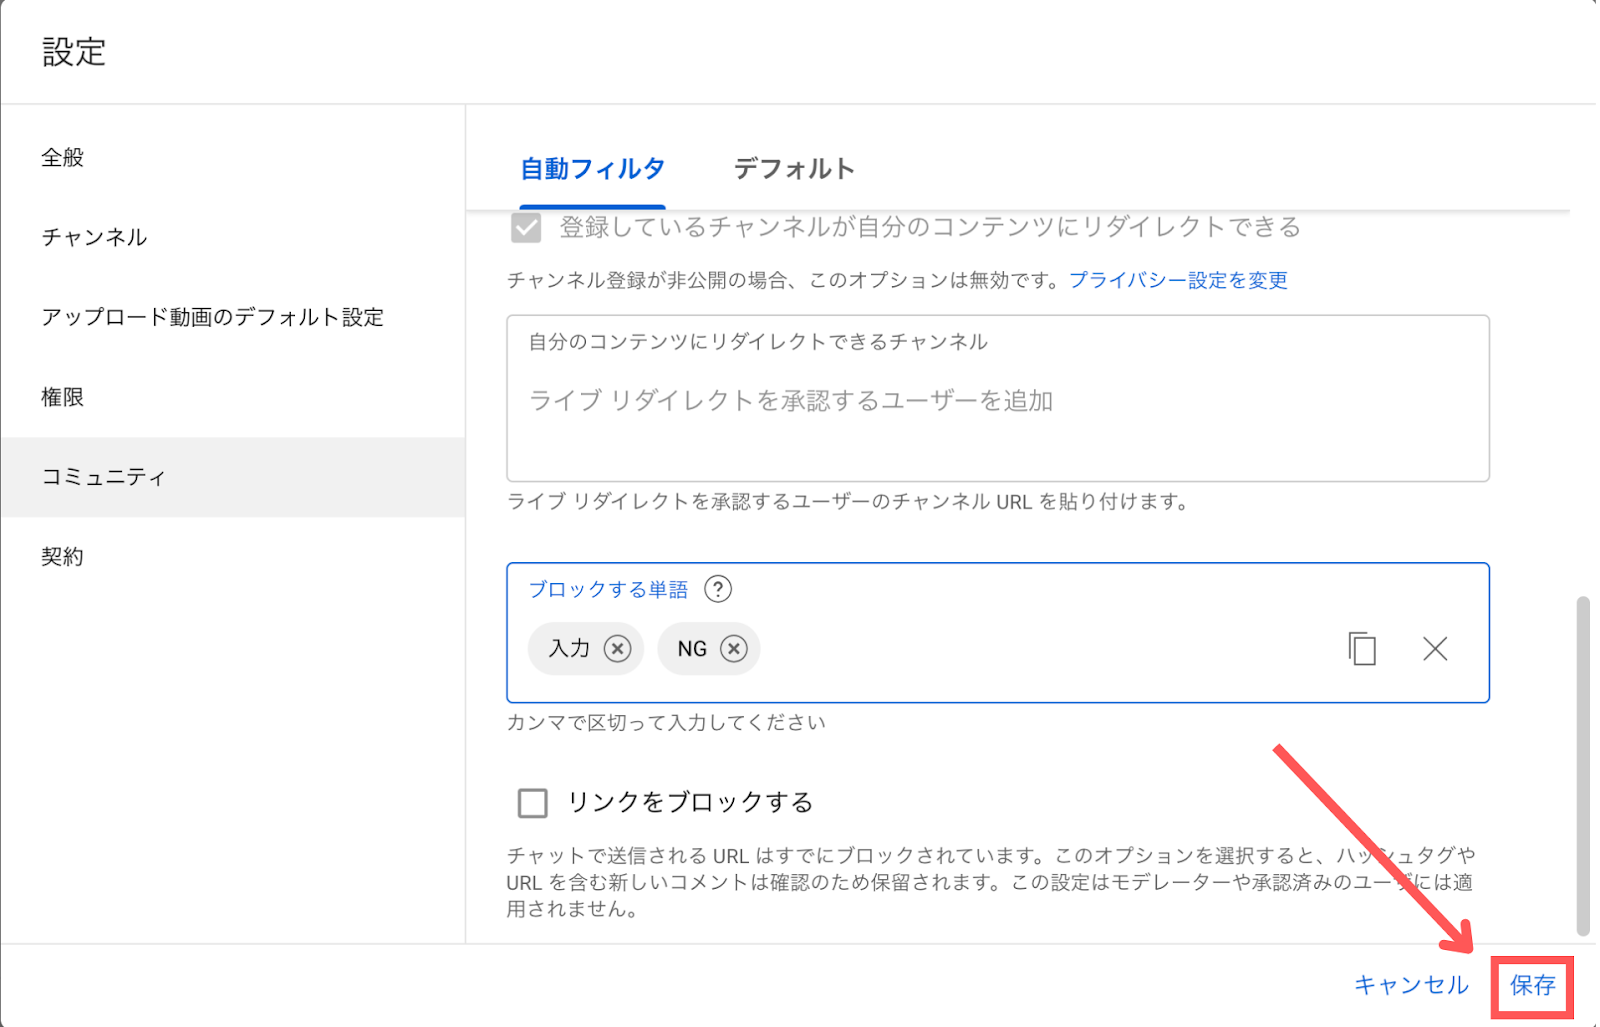Click ブロックする単語 field label
1600x1027 pixels.
point(608,589)
